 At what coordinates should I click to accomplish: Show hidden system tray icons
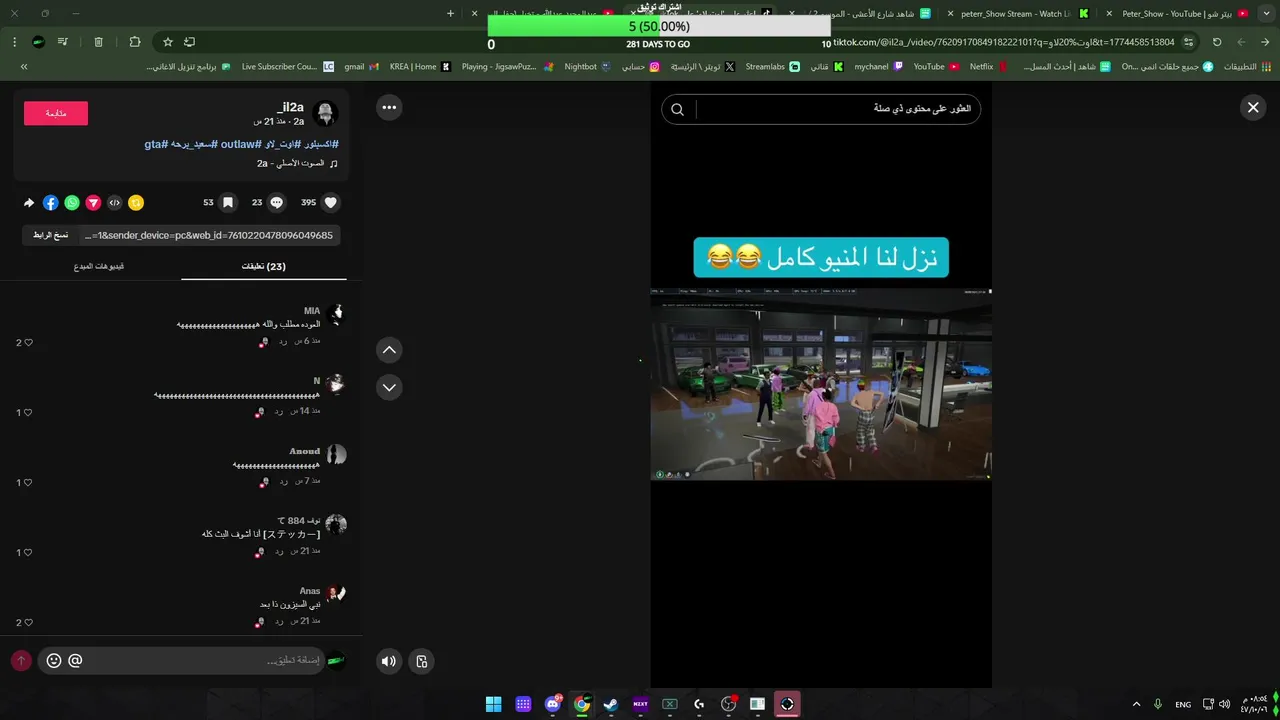[1136, 704]
